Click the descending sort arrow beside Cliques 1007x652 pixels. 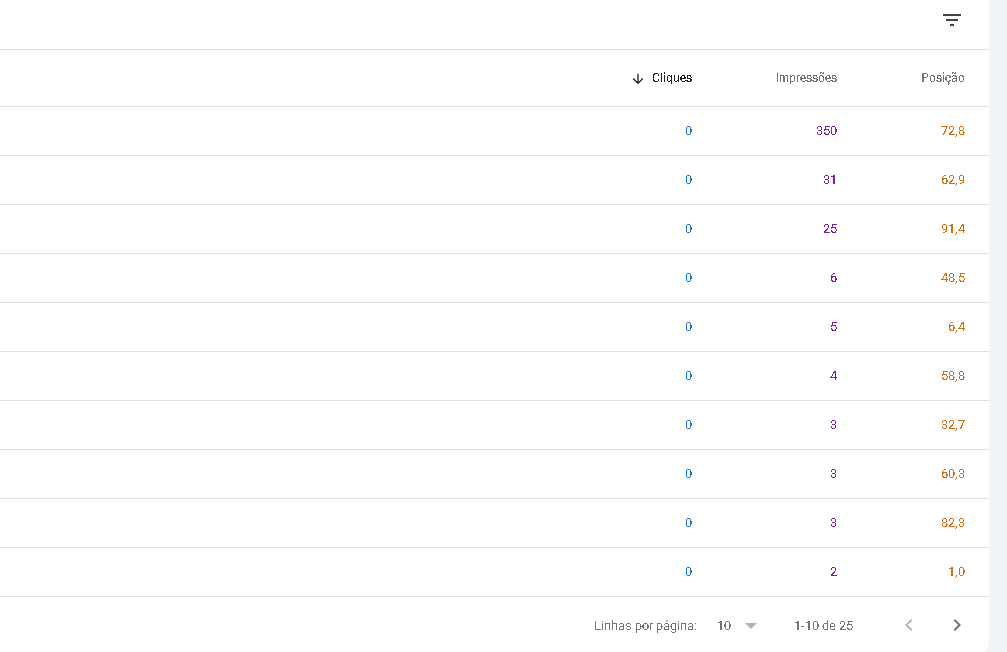click(x=637, y=77)
